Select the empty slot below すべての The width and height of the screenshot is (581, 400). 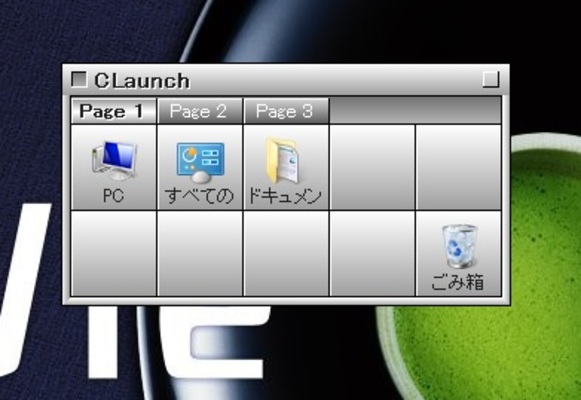[x=200, y=254]
